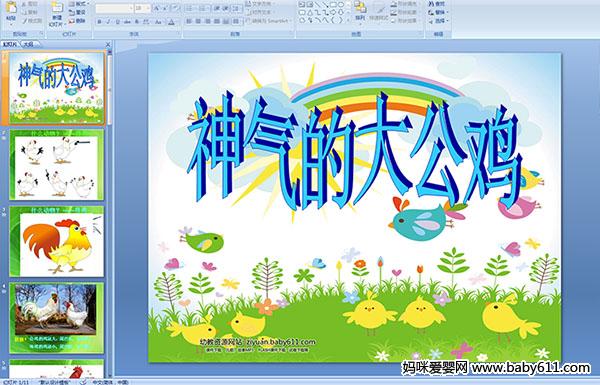Image resolution: width=600 pixels, height=385 pixels.
Task: Click the clear formatting icon next to font size
Action: (x=176, y=8)
